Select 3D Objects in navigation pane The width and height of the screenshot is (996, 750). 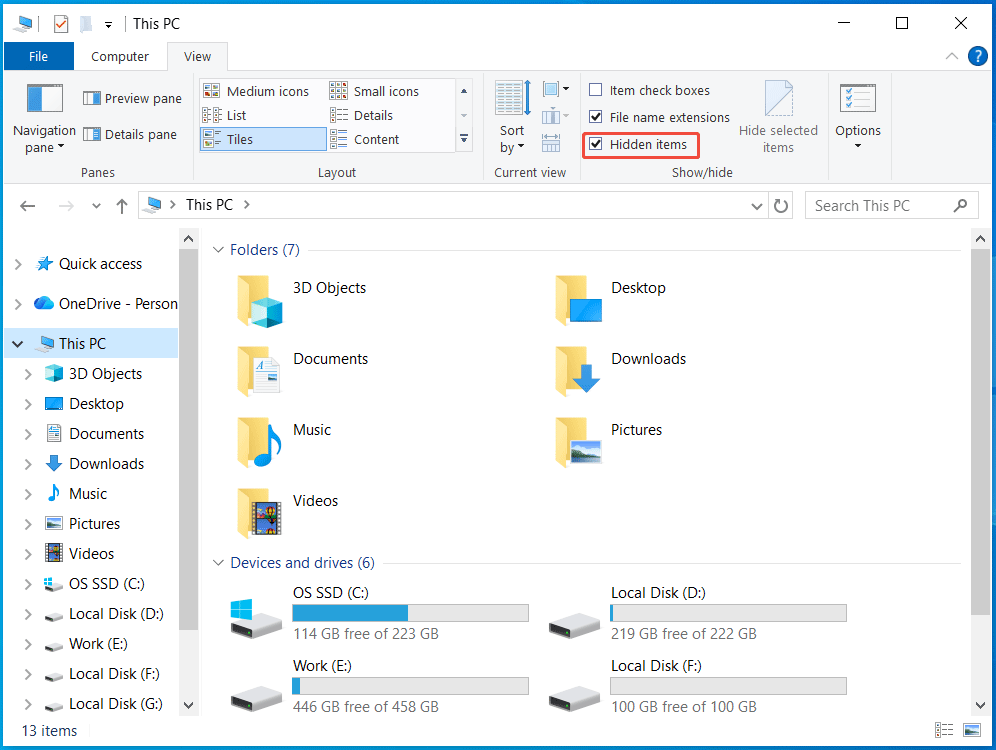(105, 374)
